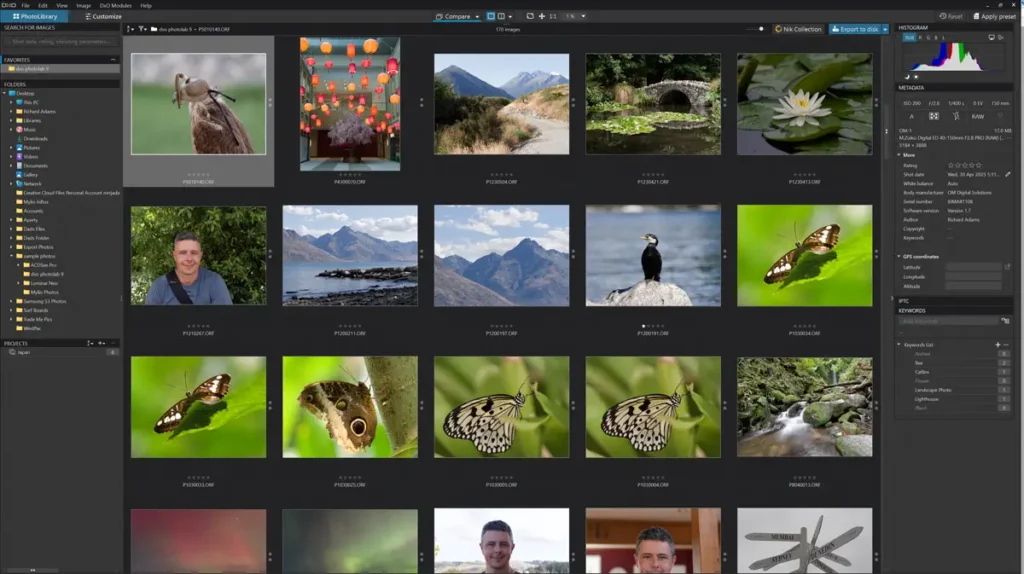
Task: Open the File menu
Action: (x=25, y=5)
